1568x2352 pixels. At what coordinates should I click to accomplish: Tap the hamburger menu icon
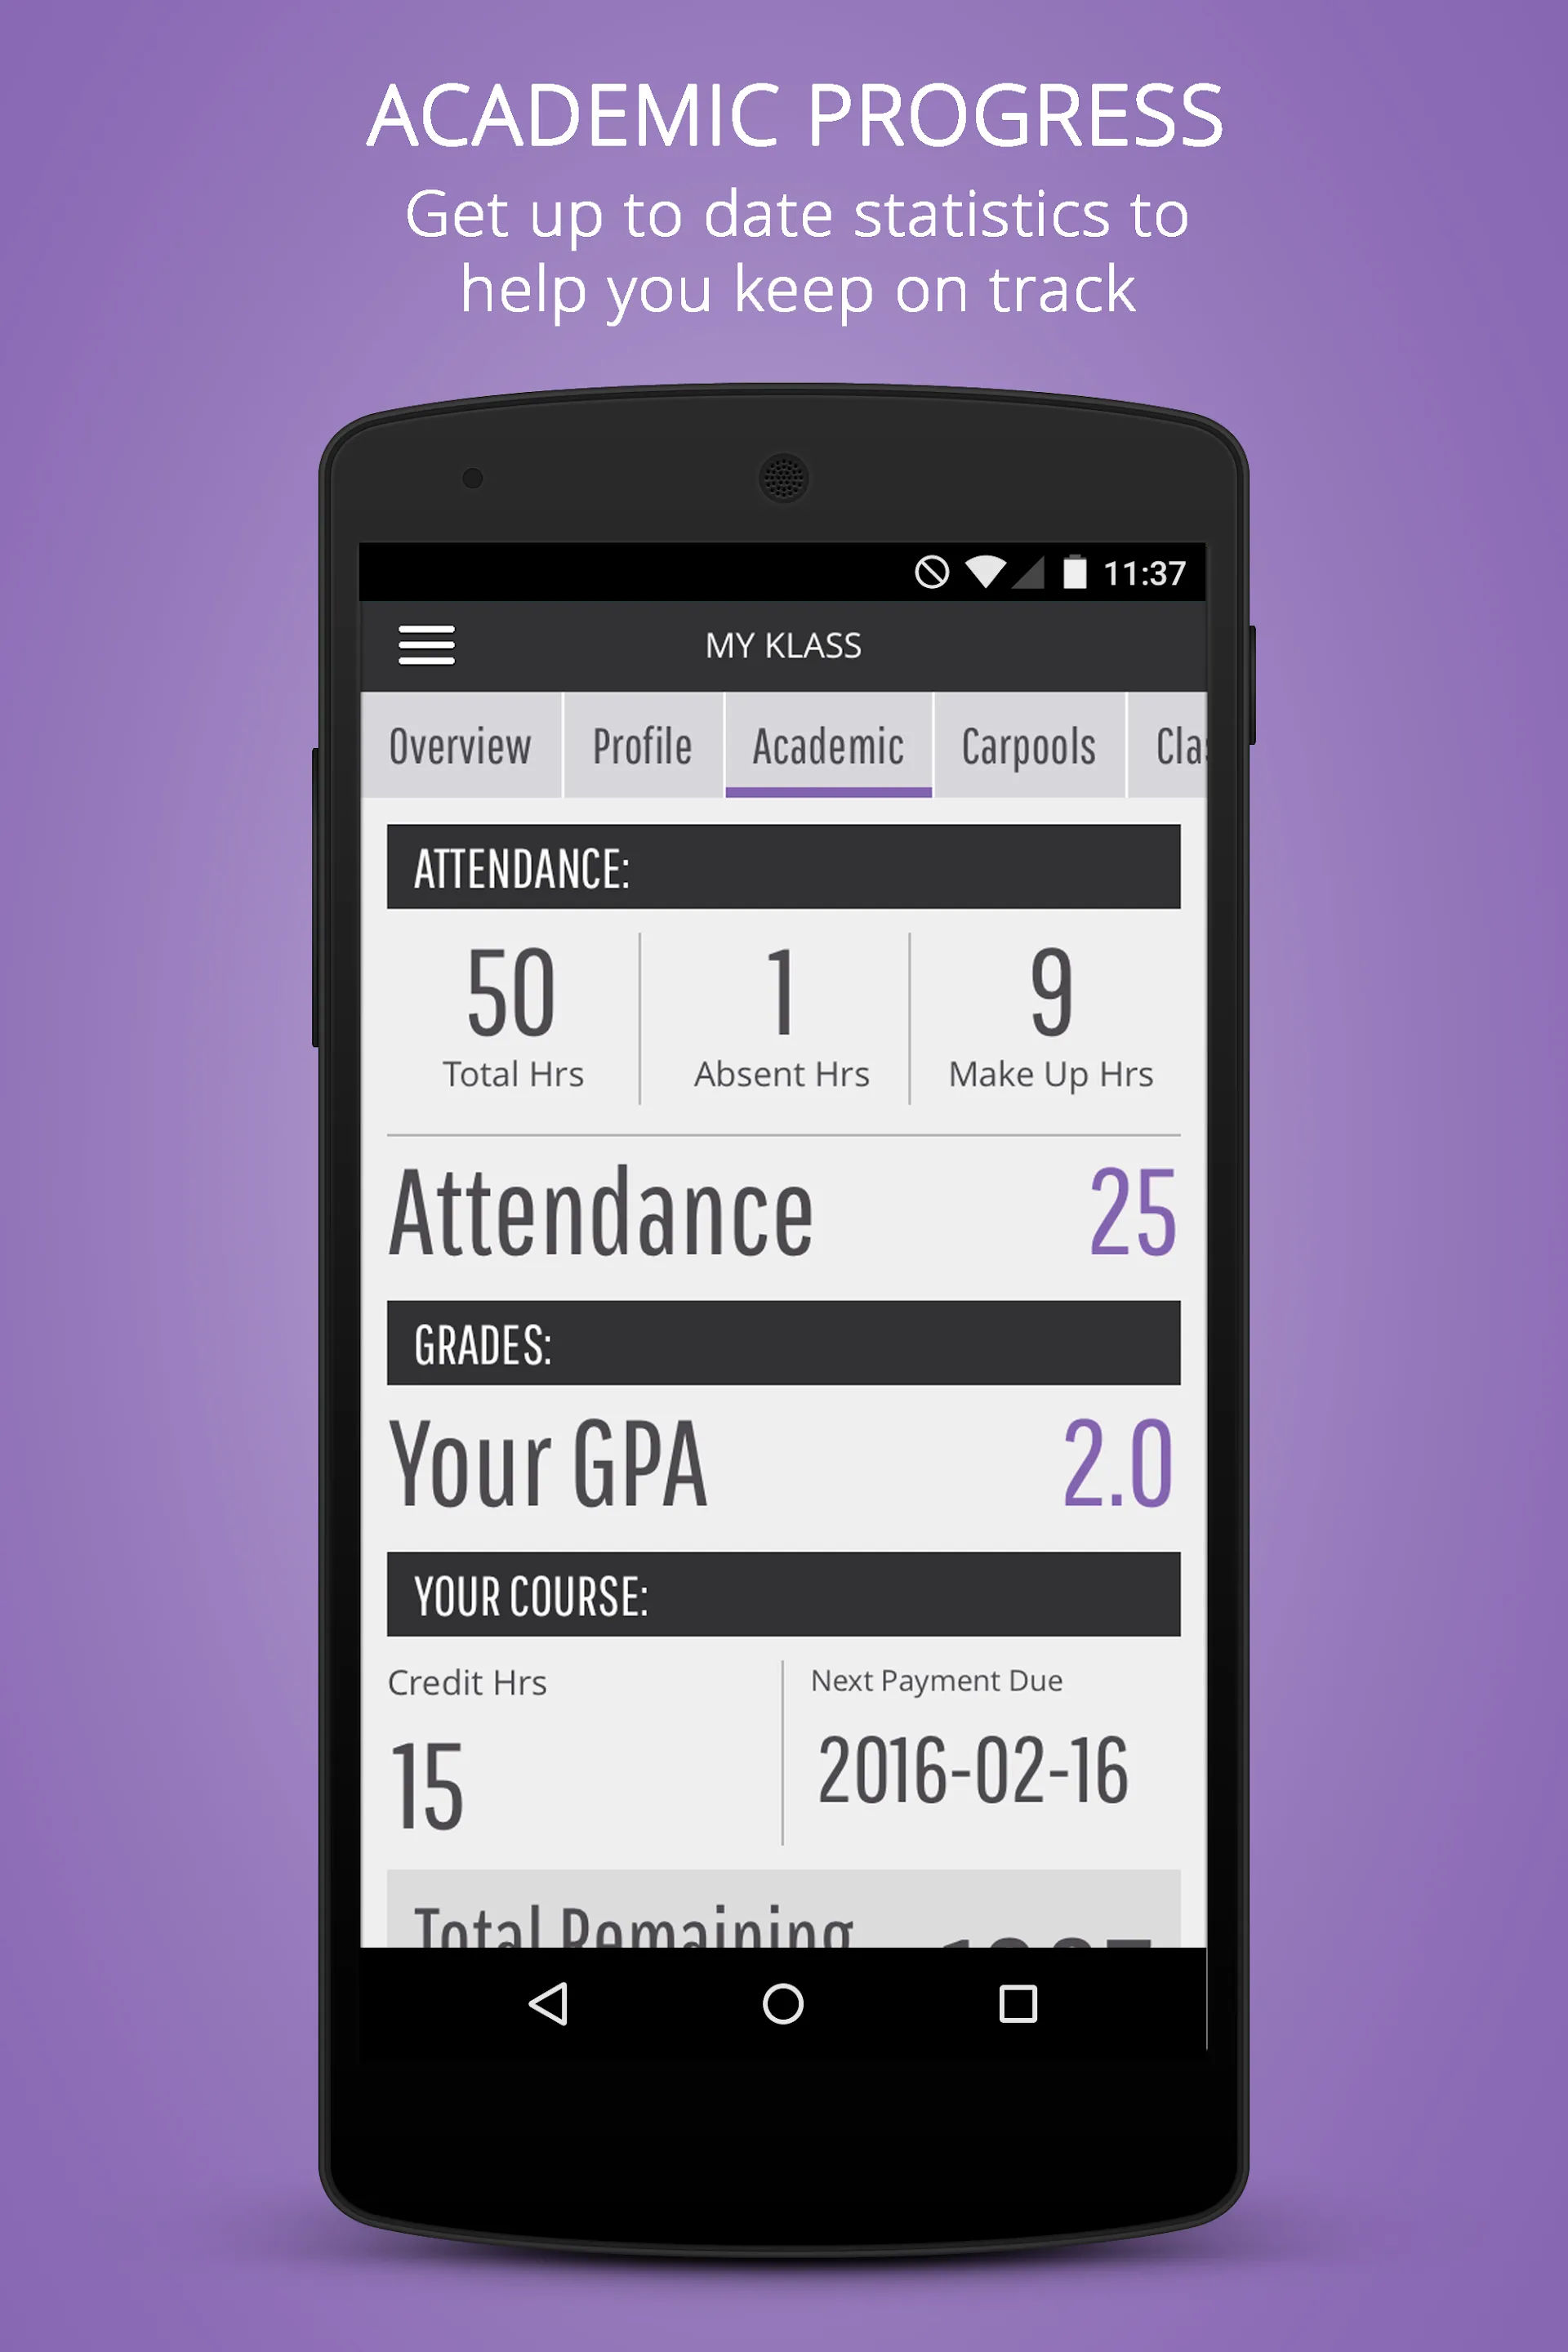click(427, 646)
